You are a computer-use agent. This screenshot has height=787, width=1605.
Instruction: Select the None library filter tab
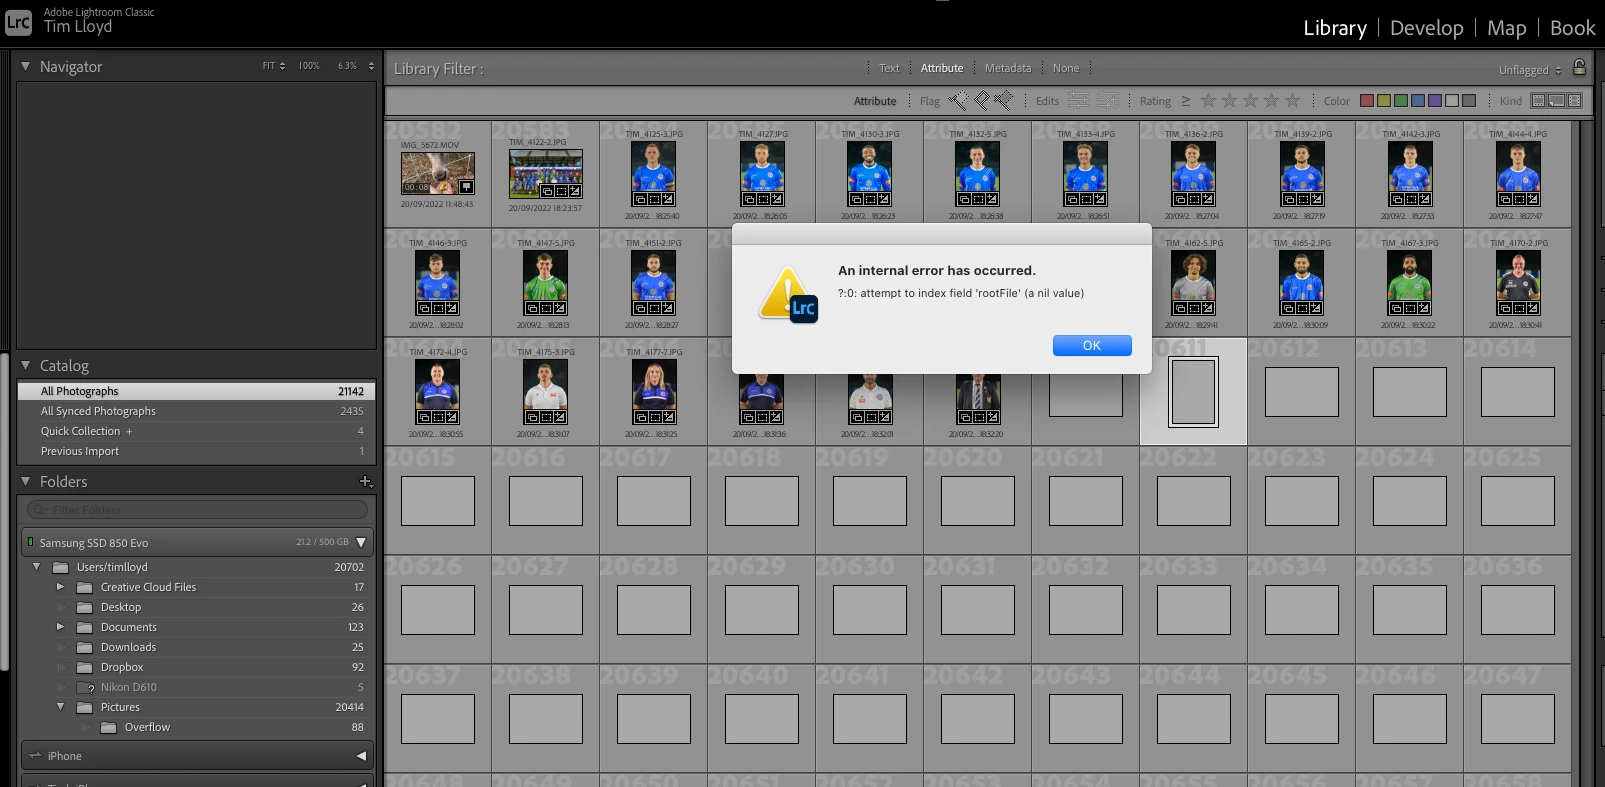click(x=1066, y=68)
